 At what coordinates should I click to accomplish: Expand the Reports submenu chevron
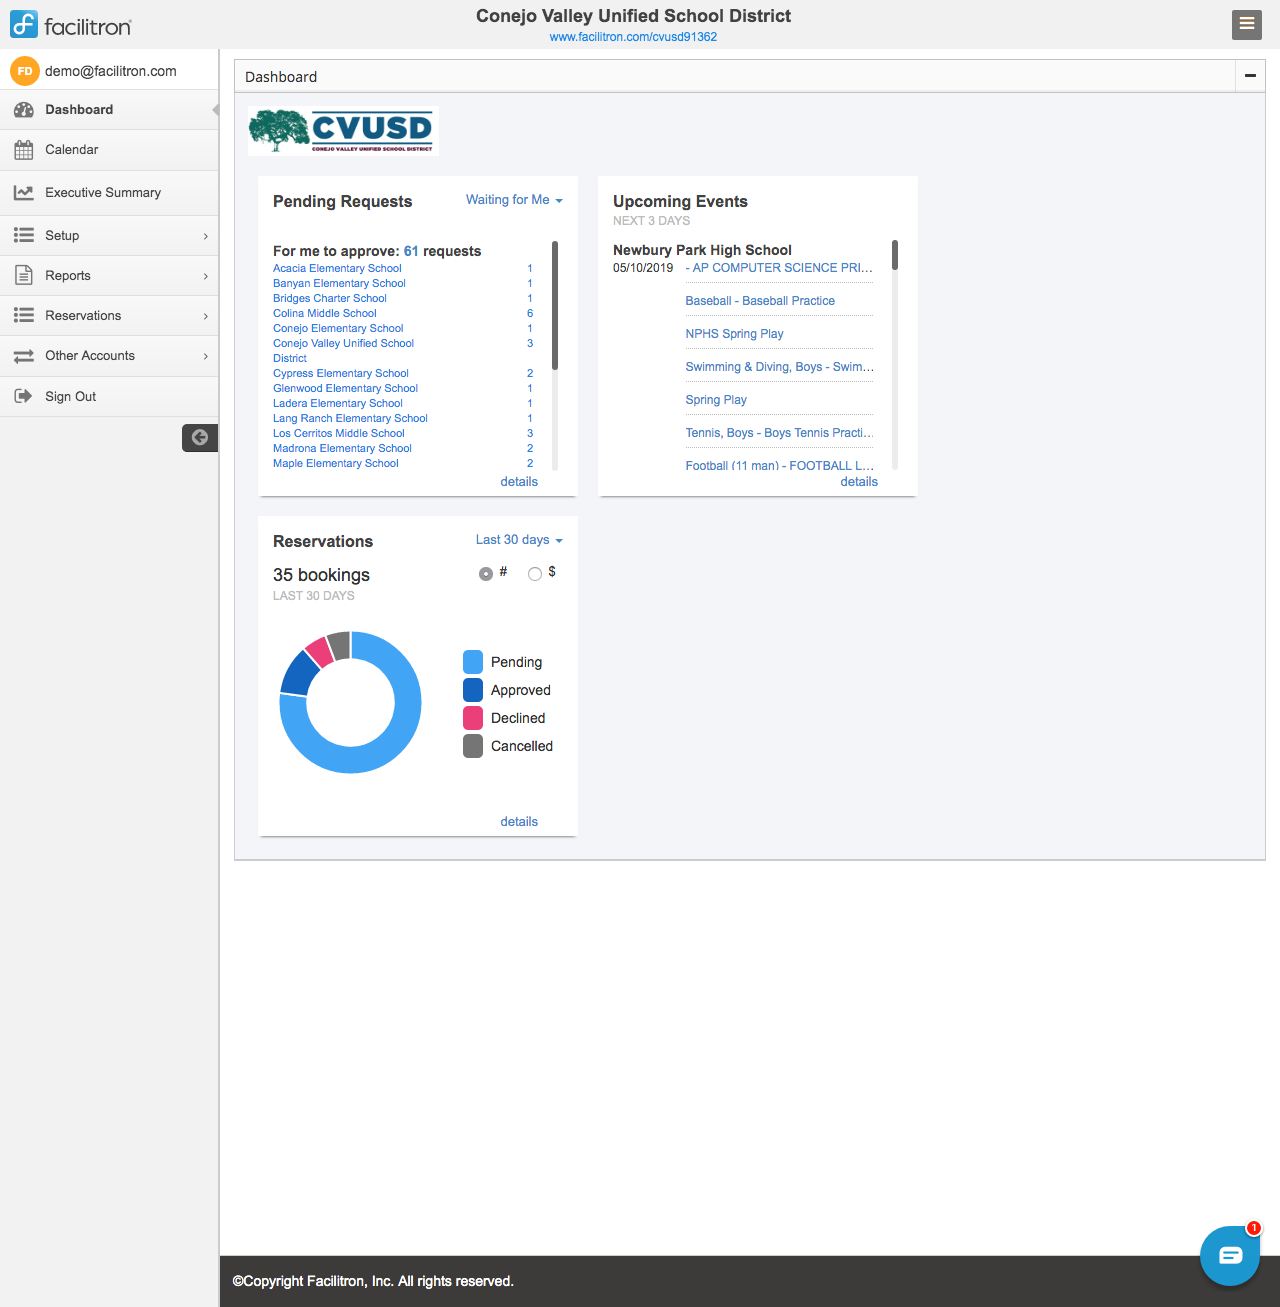206,276
